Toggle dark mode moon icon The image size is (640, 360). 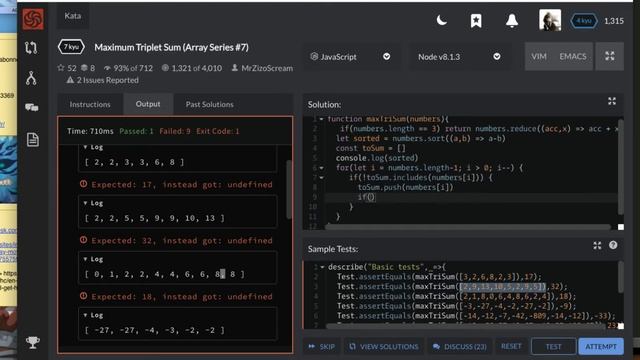(x=441, y=20)
